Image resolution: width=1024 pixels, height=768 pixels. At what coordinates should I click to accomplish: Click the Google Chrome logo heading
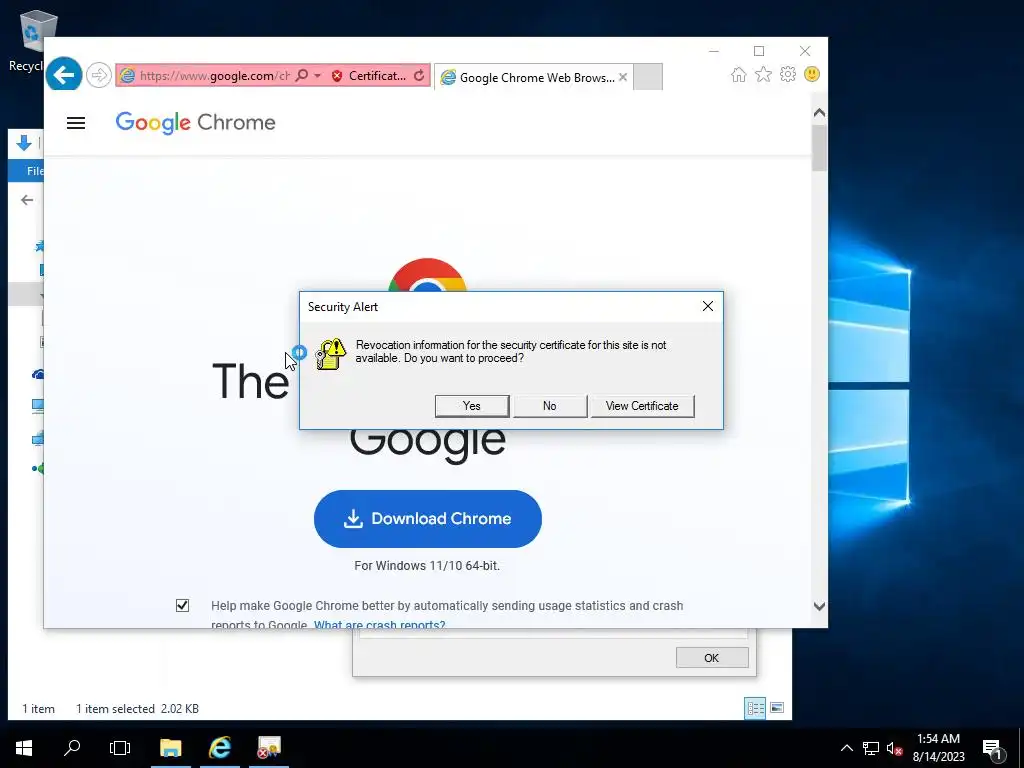click(x=195, y=122)
